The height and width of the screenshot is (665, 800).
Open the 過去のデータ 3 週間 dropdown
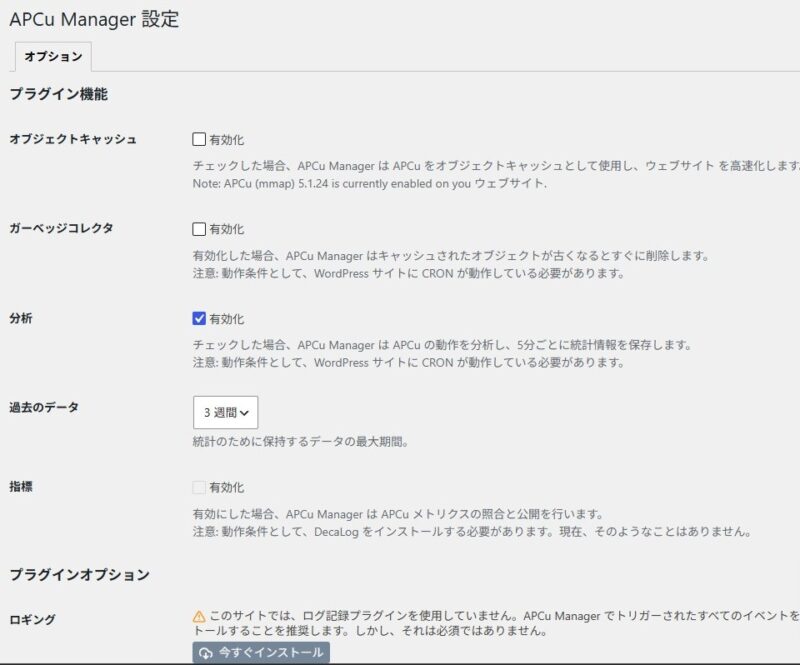(x=226, y=412)
